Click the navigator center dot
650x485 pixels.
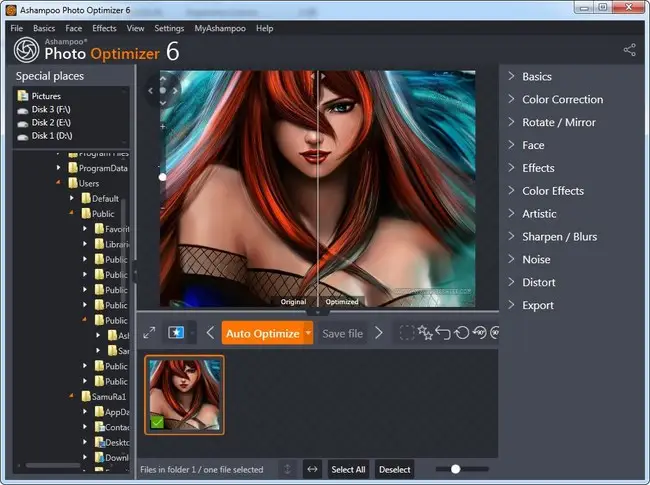[x=163, y=90]
